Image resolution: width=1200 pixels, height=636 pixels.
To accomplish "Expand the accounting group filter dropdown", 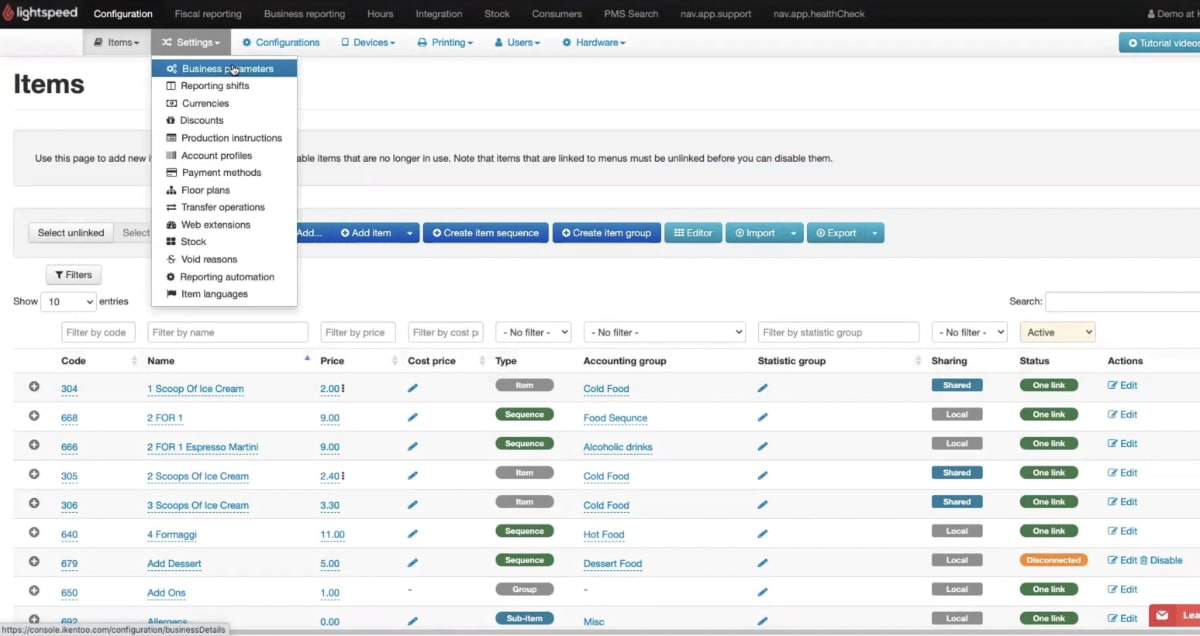I will (665, 332).
